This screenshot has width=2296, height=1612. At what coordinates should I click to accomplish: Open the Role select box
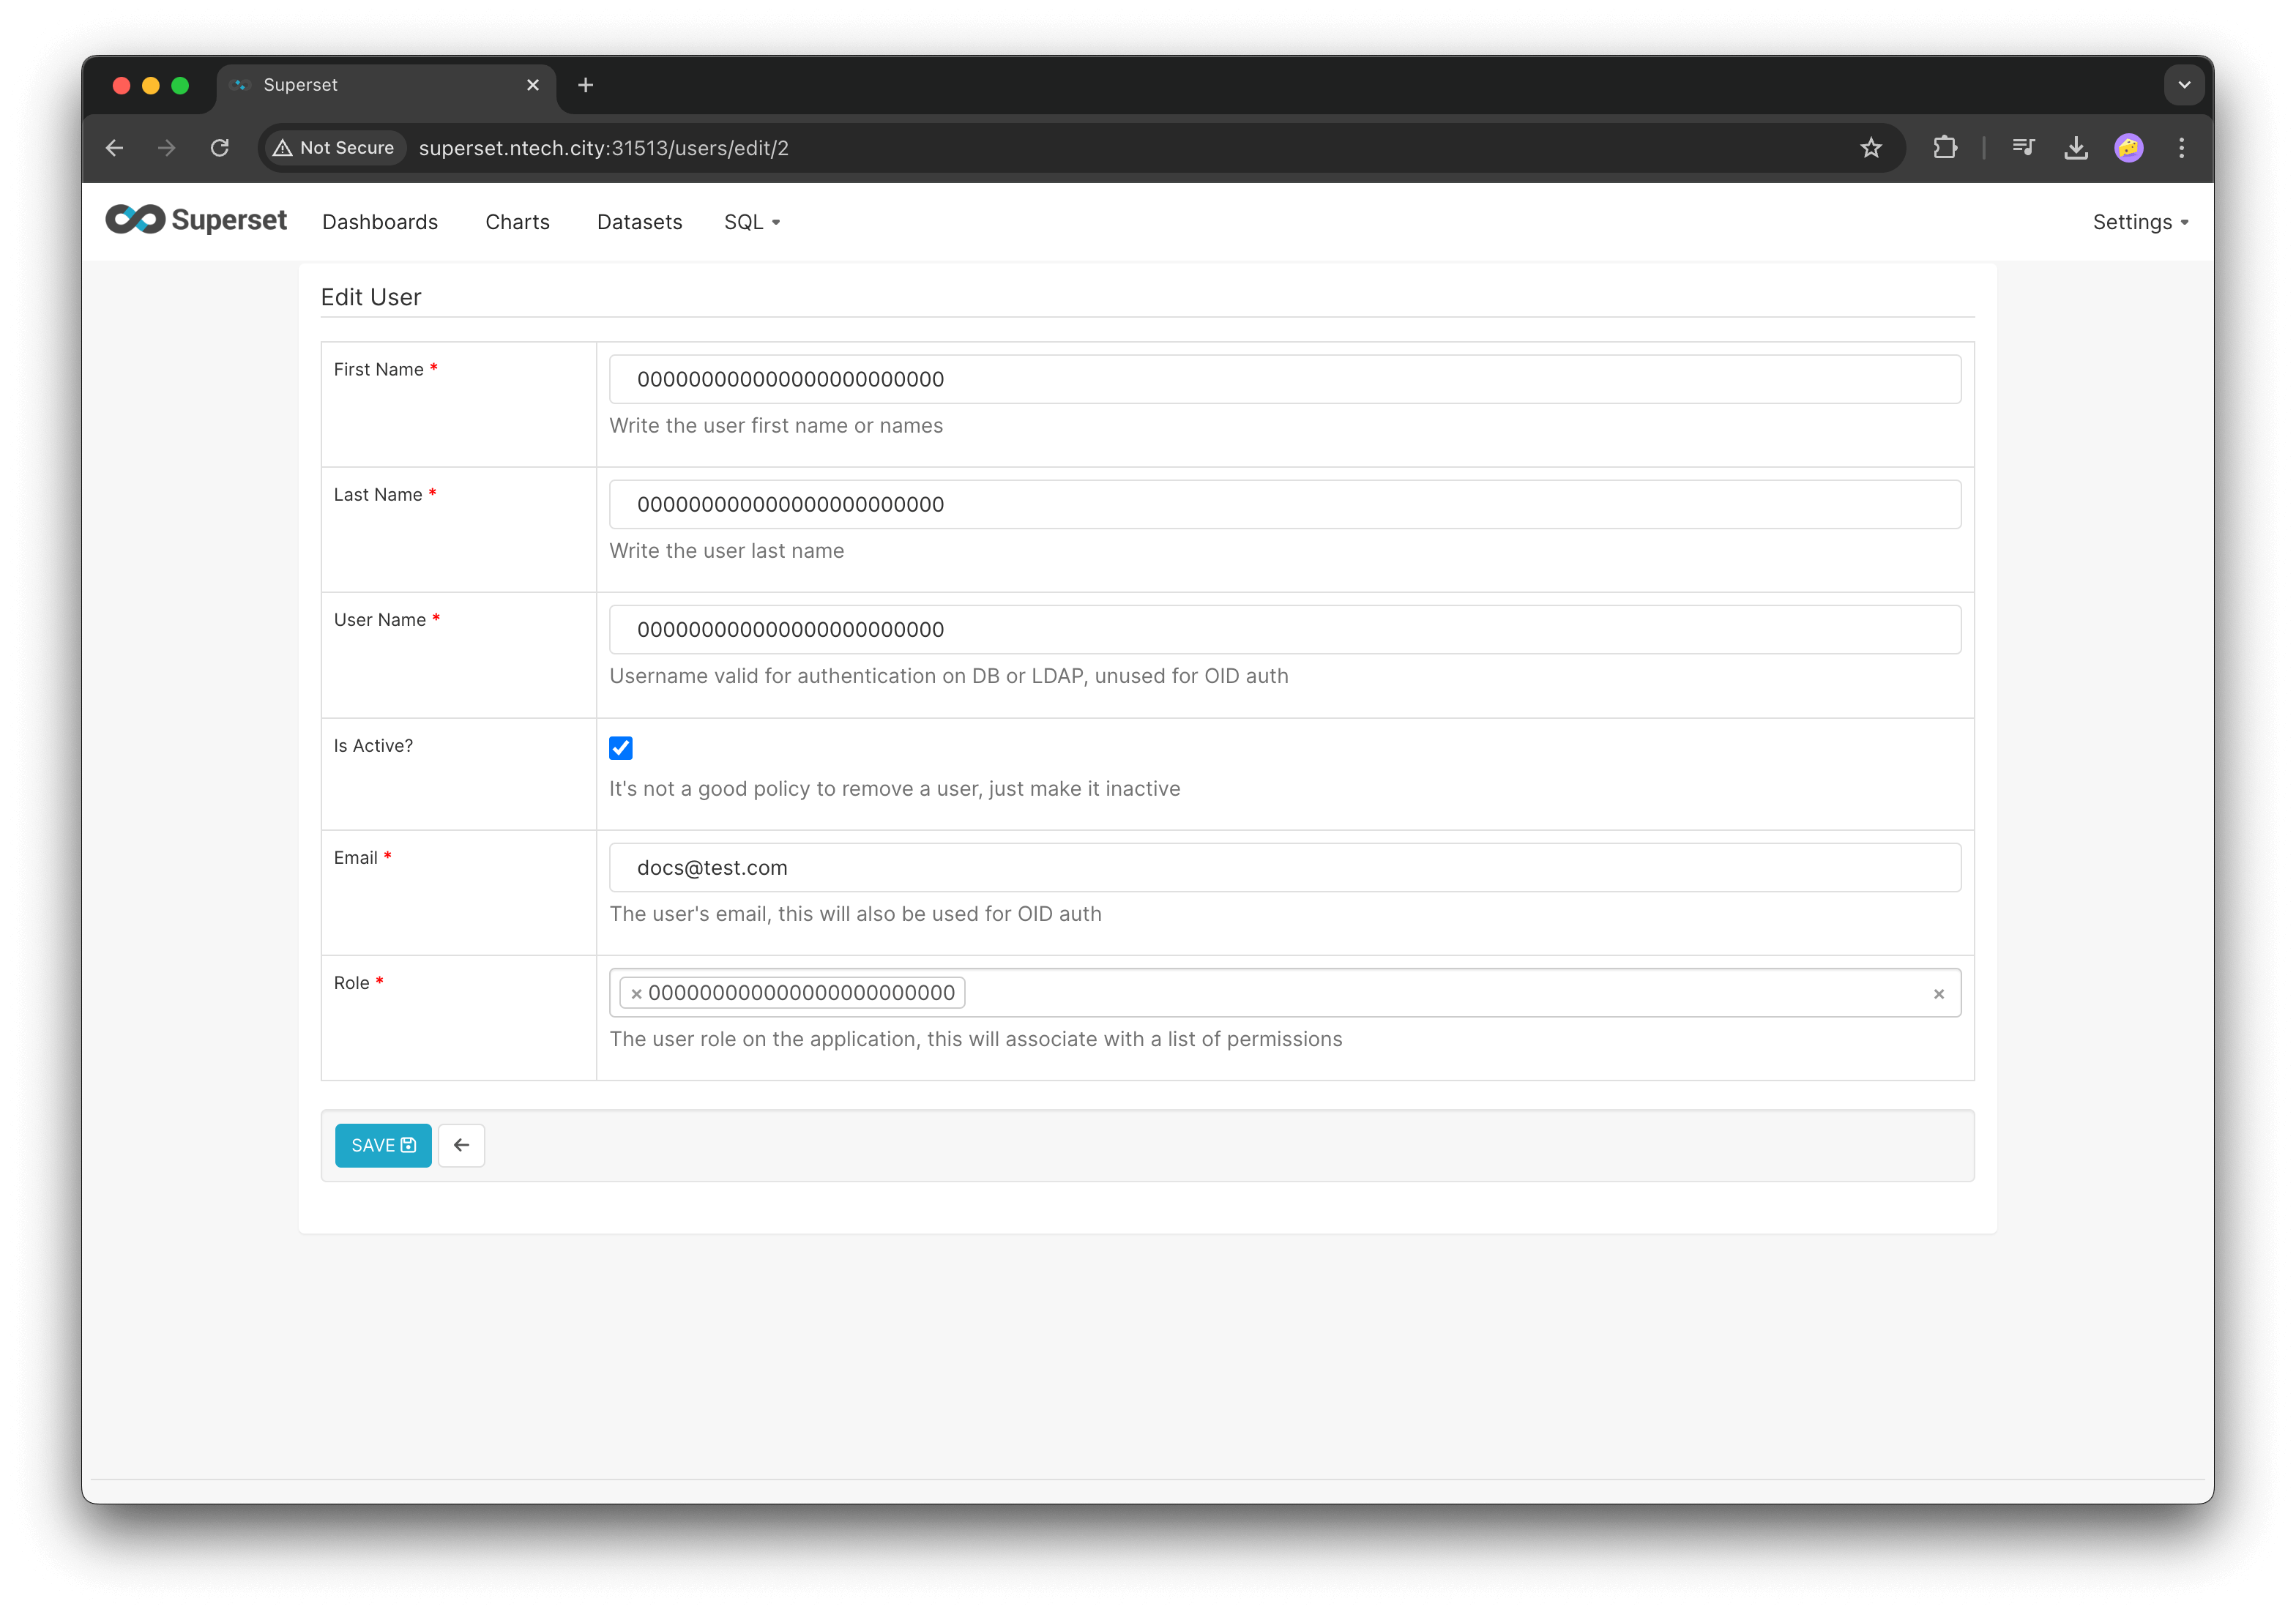click(1440, 993)
